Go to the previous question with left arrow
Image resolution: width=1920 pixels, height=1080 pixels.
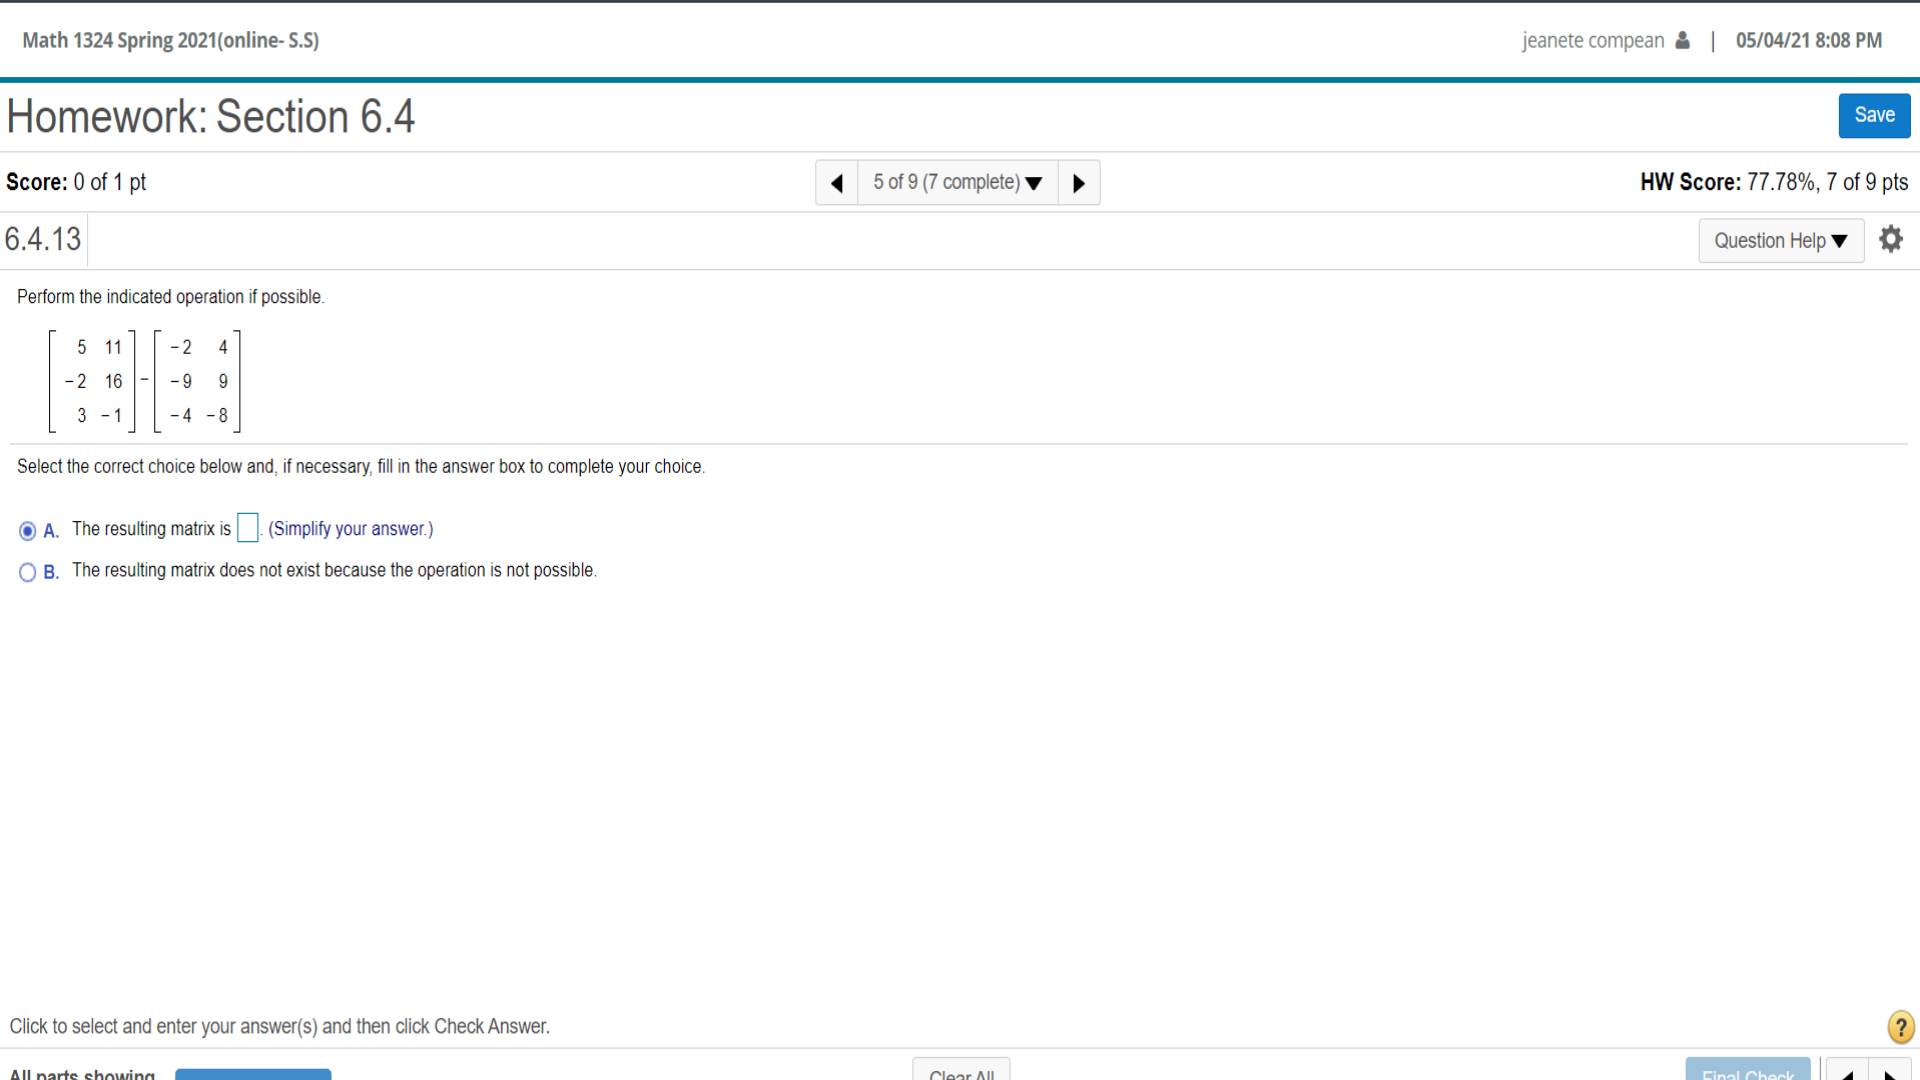pyautogui.click(x=837, y=182)
